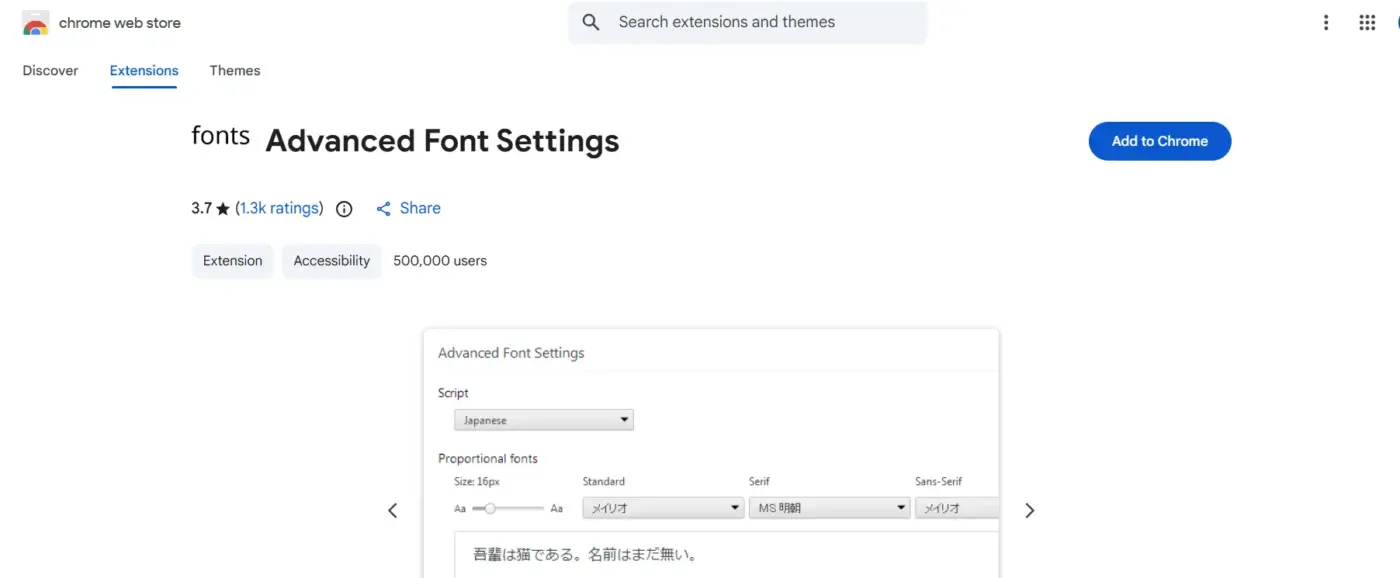Open the three-dot more options menu
Viewport: 1400px width, 578px height.
point(1326,23)
